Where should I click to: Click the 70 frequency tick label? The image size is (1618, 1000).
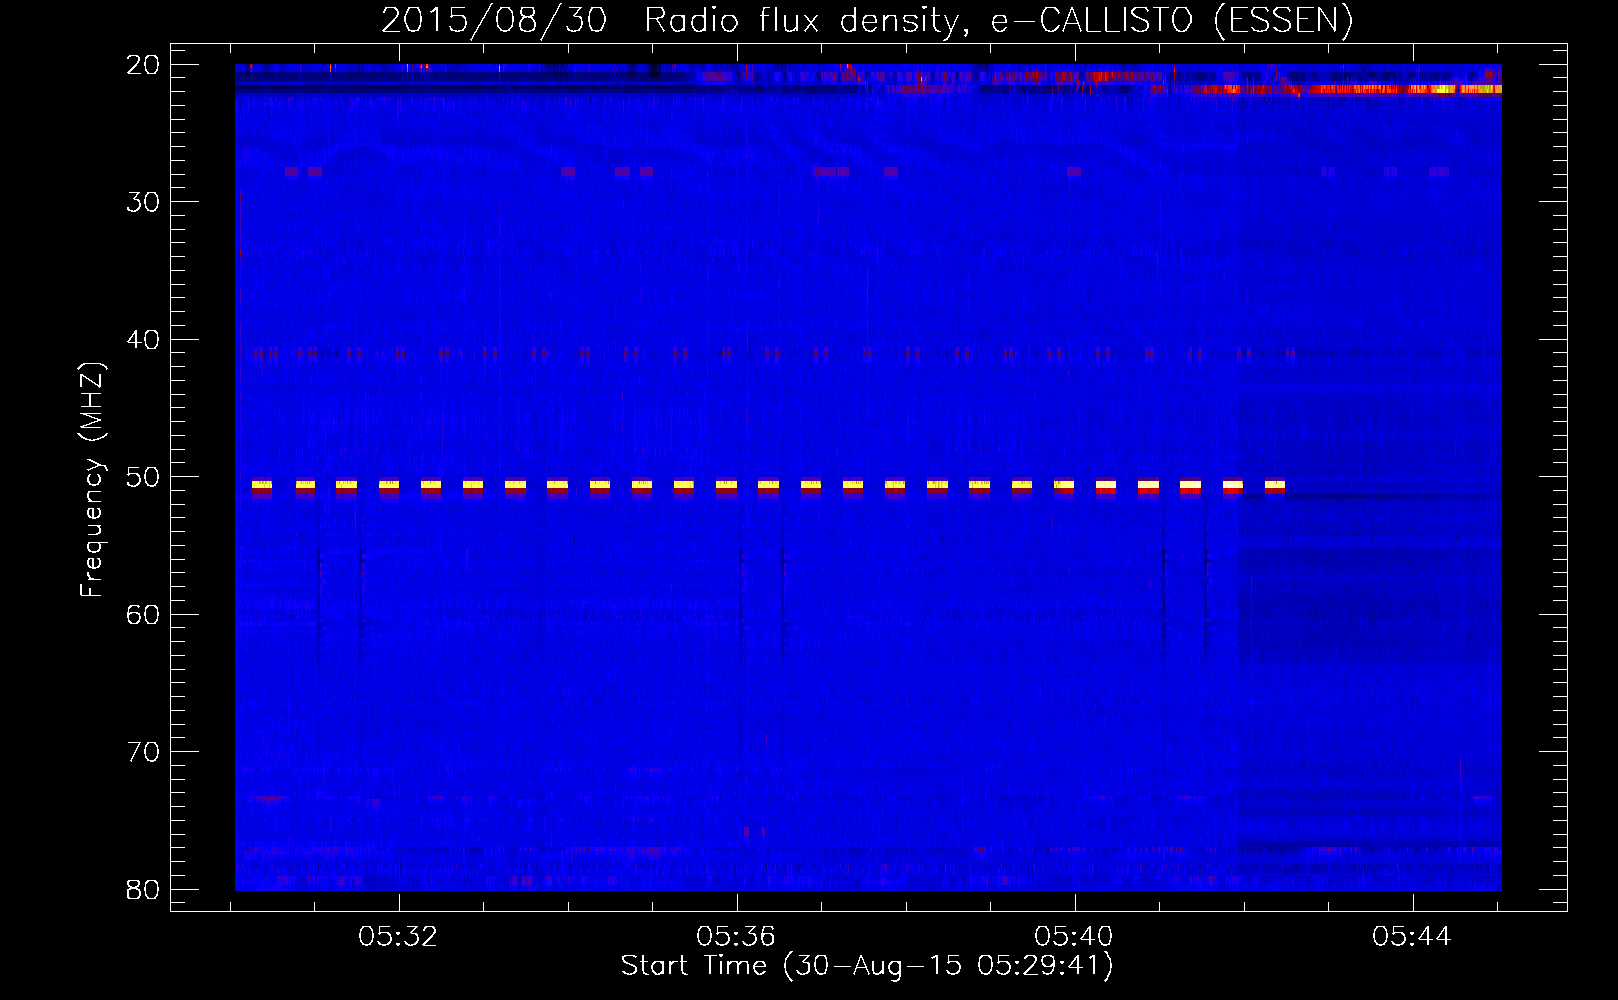coord(143,752)
